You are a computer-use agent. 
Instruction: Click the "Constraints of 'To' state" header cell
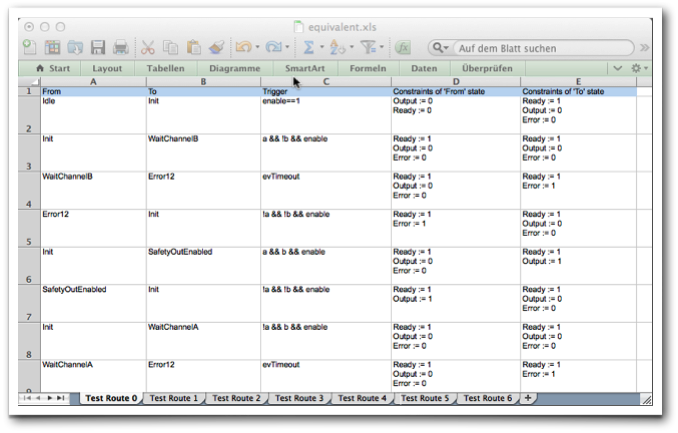pyautogui.click(x=578, y=91)
